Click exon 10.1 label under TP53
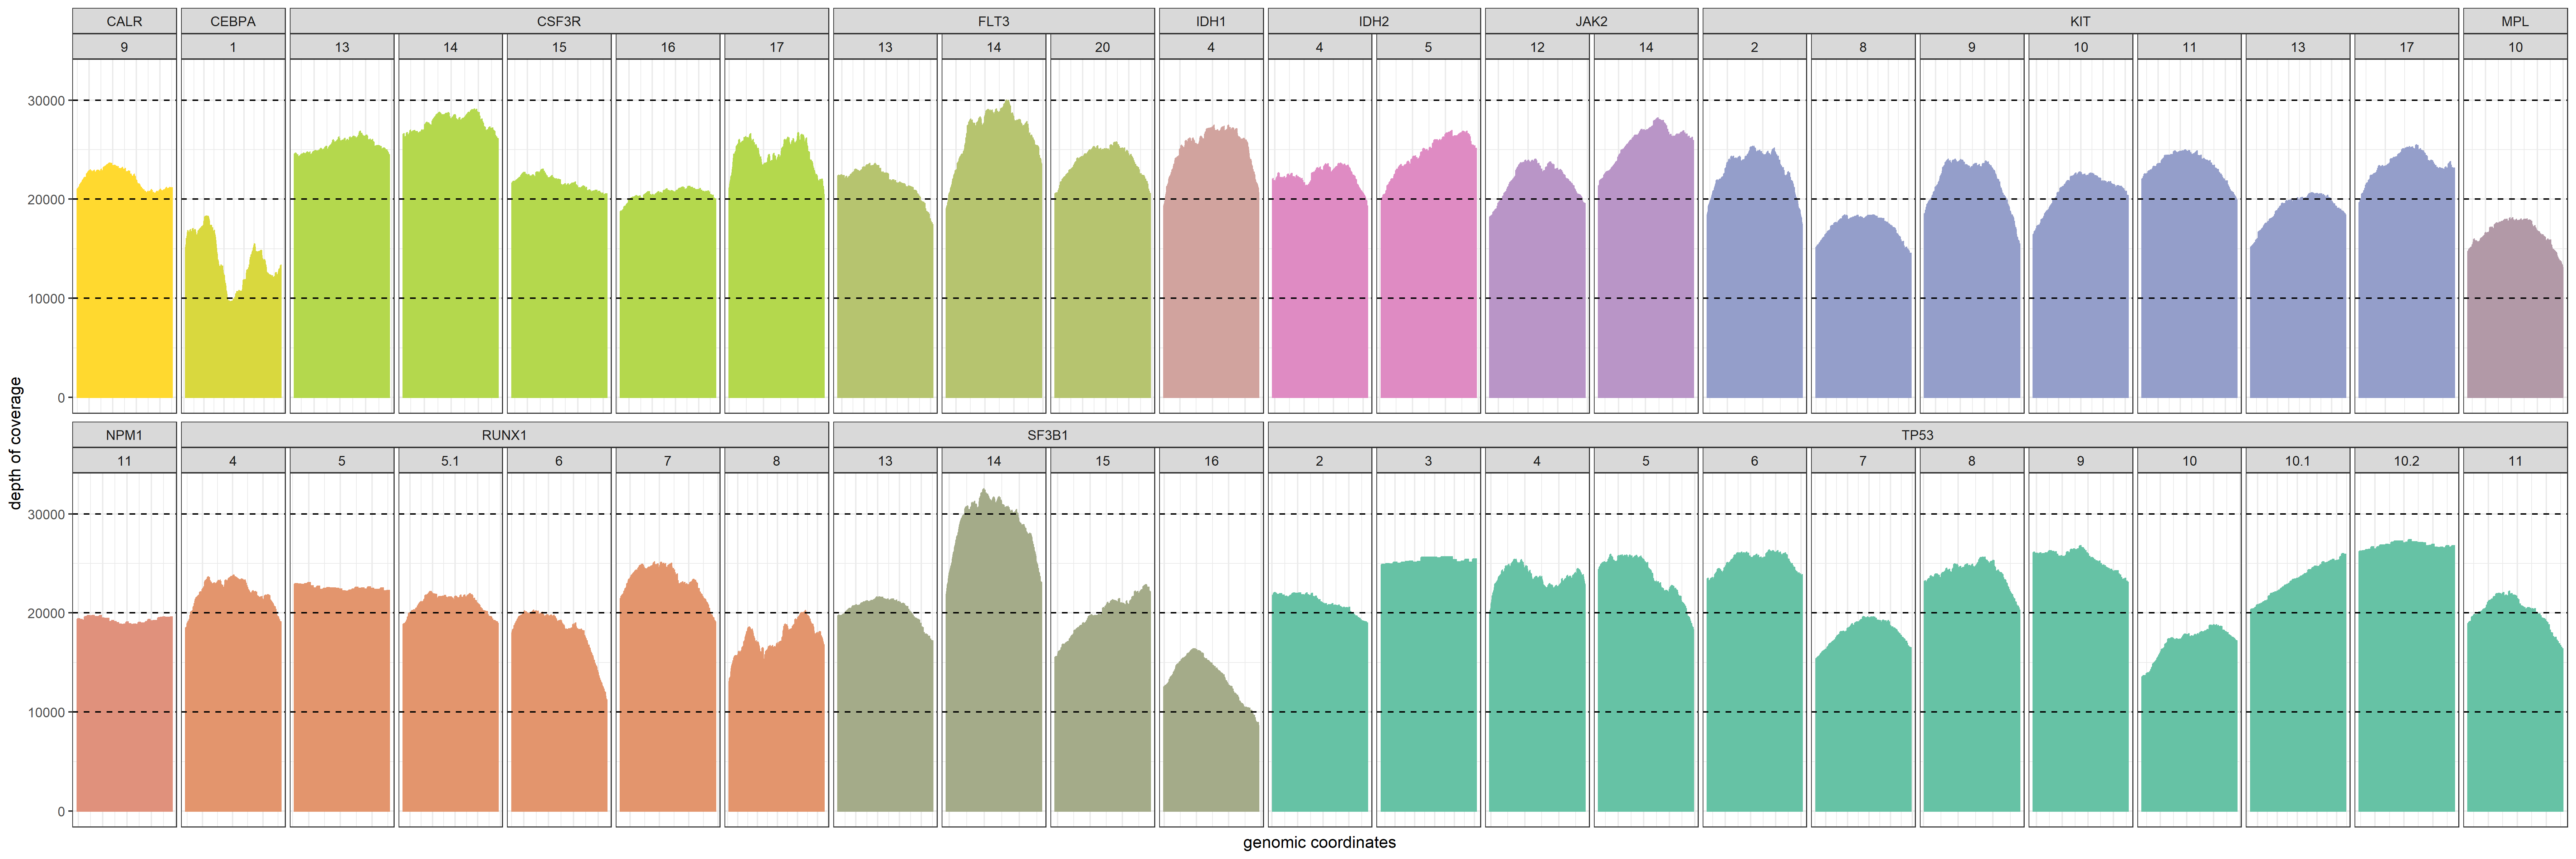Image resolution: width=2576 pixels, height=859 pixels. [2298, 461]
